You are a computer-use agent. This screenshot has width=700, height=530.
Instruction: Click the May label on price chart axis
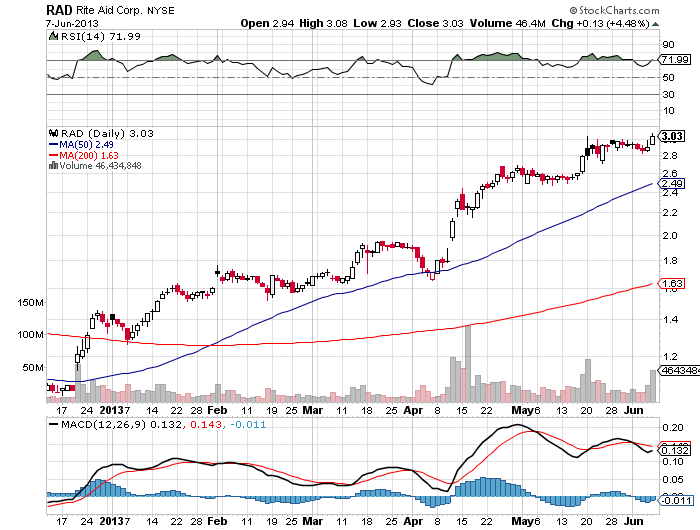pos(522,410)
